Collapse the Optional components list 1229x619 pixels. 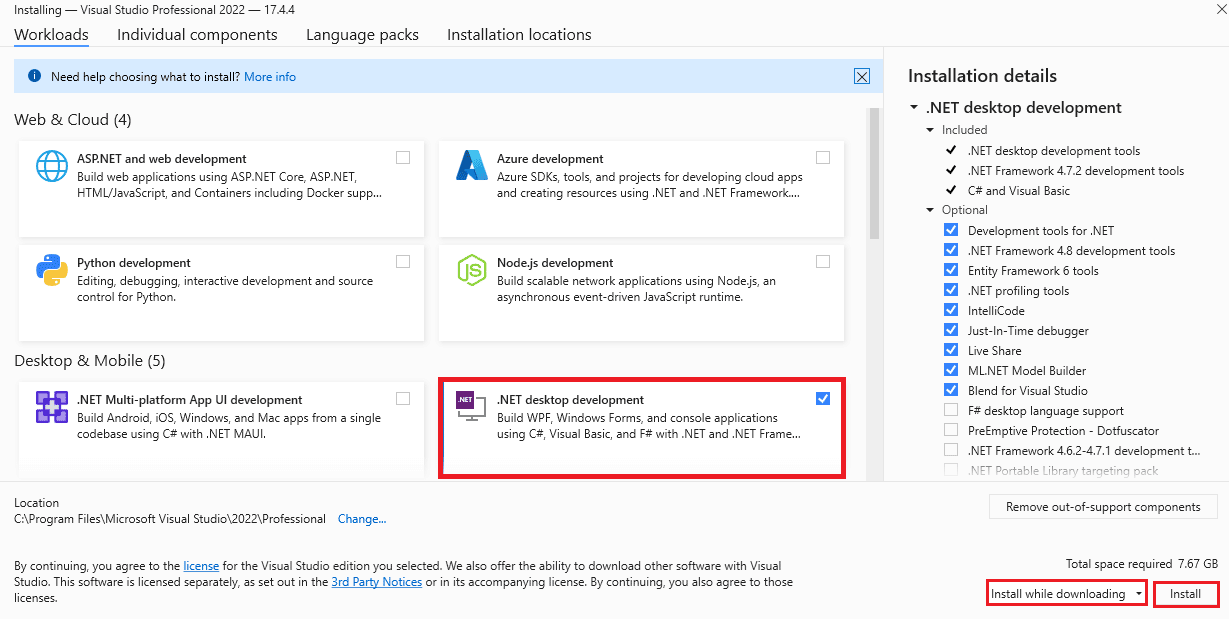tap(931, 210)
